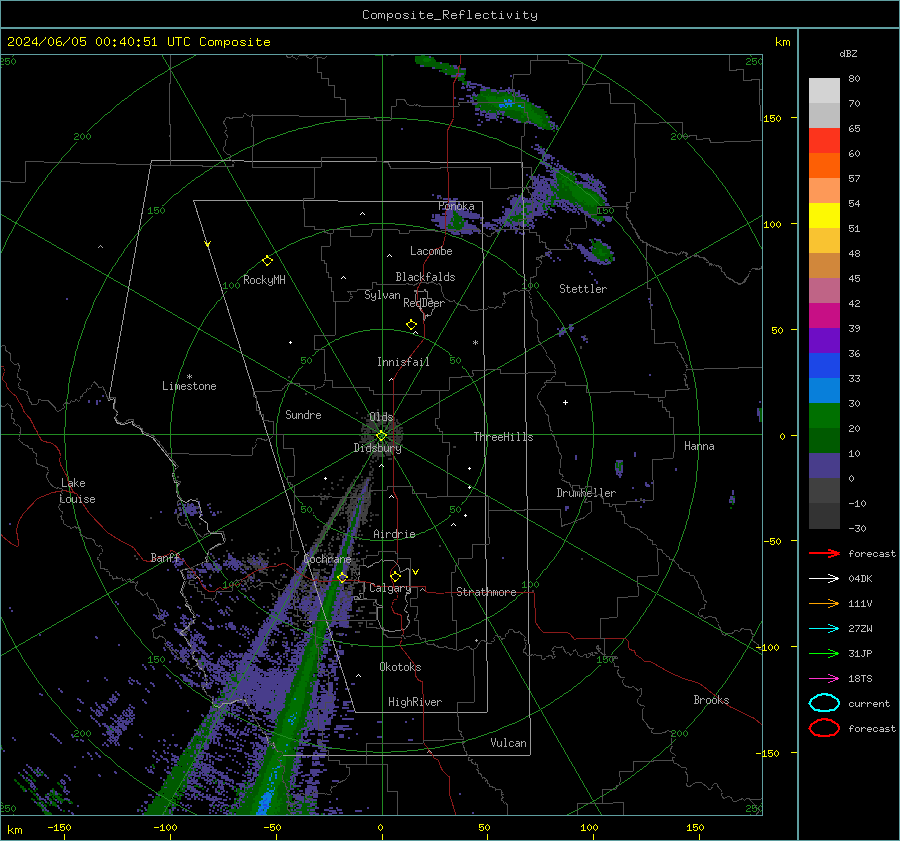Select the 'current' legend label
Viewport: 900px width, 841px height.
point(869,703)
